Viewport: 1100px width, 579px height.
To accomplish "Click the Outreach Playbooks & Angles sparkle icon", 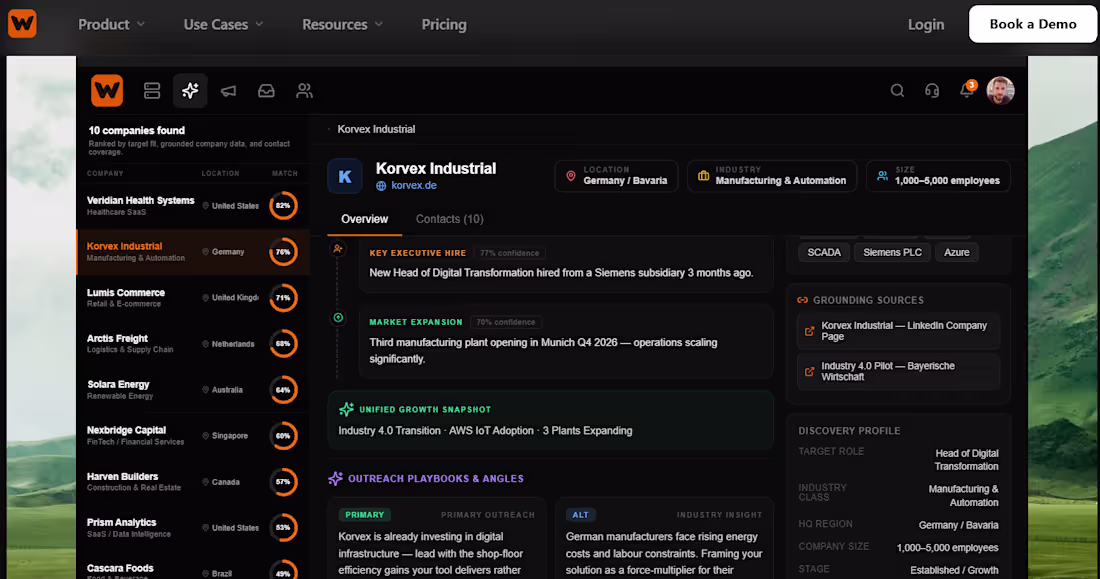I will click(335, 479).
